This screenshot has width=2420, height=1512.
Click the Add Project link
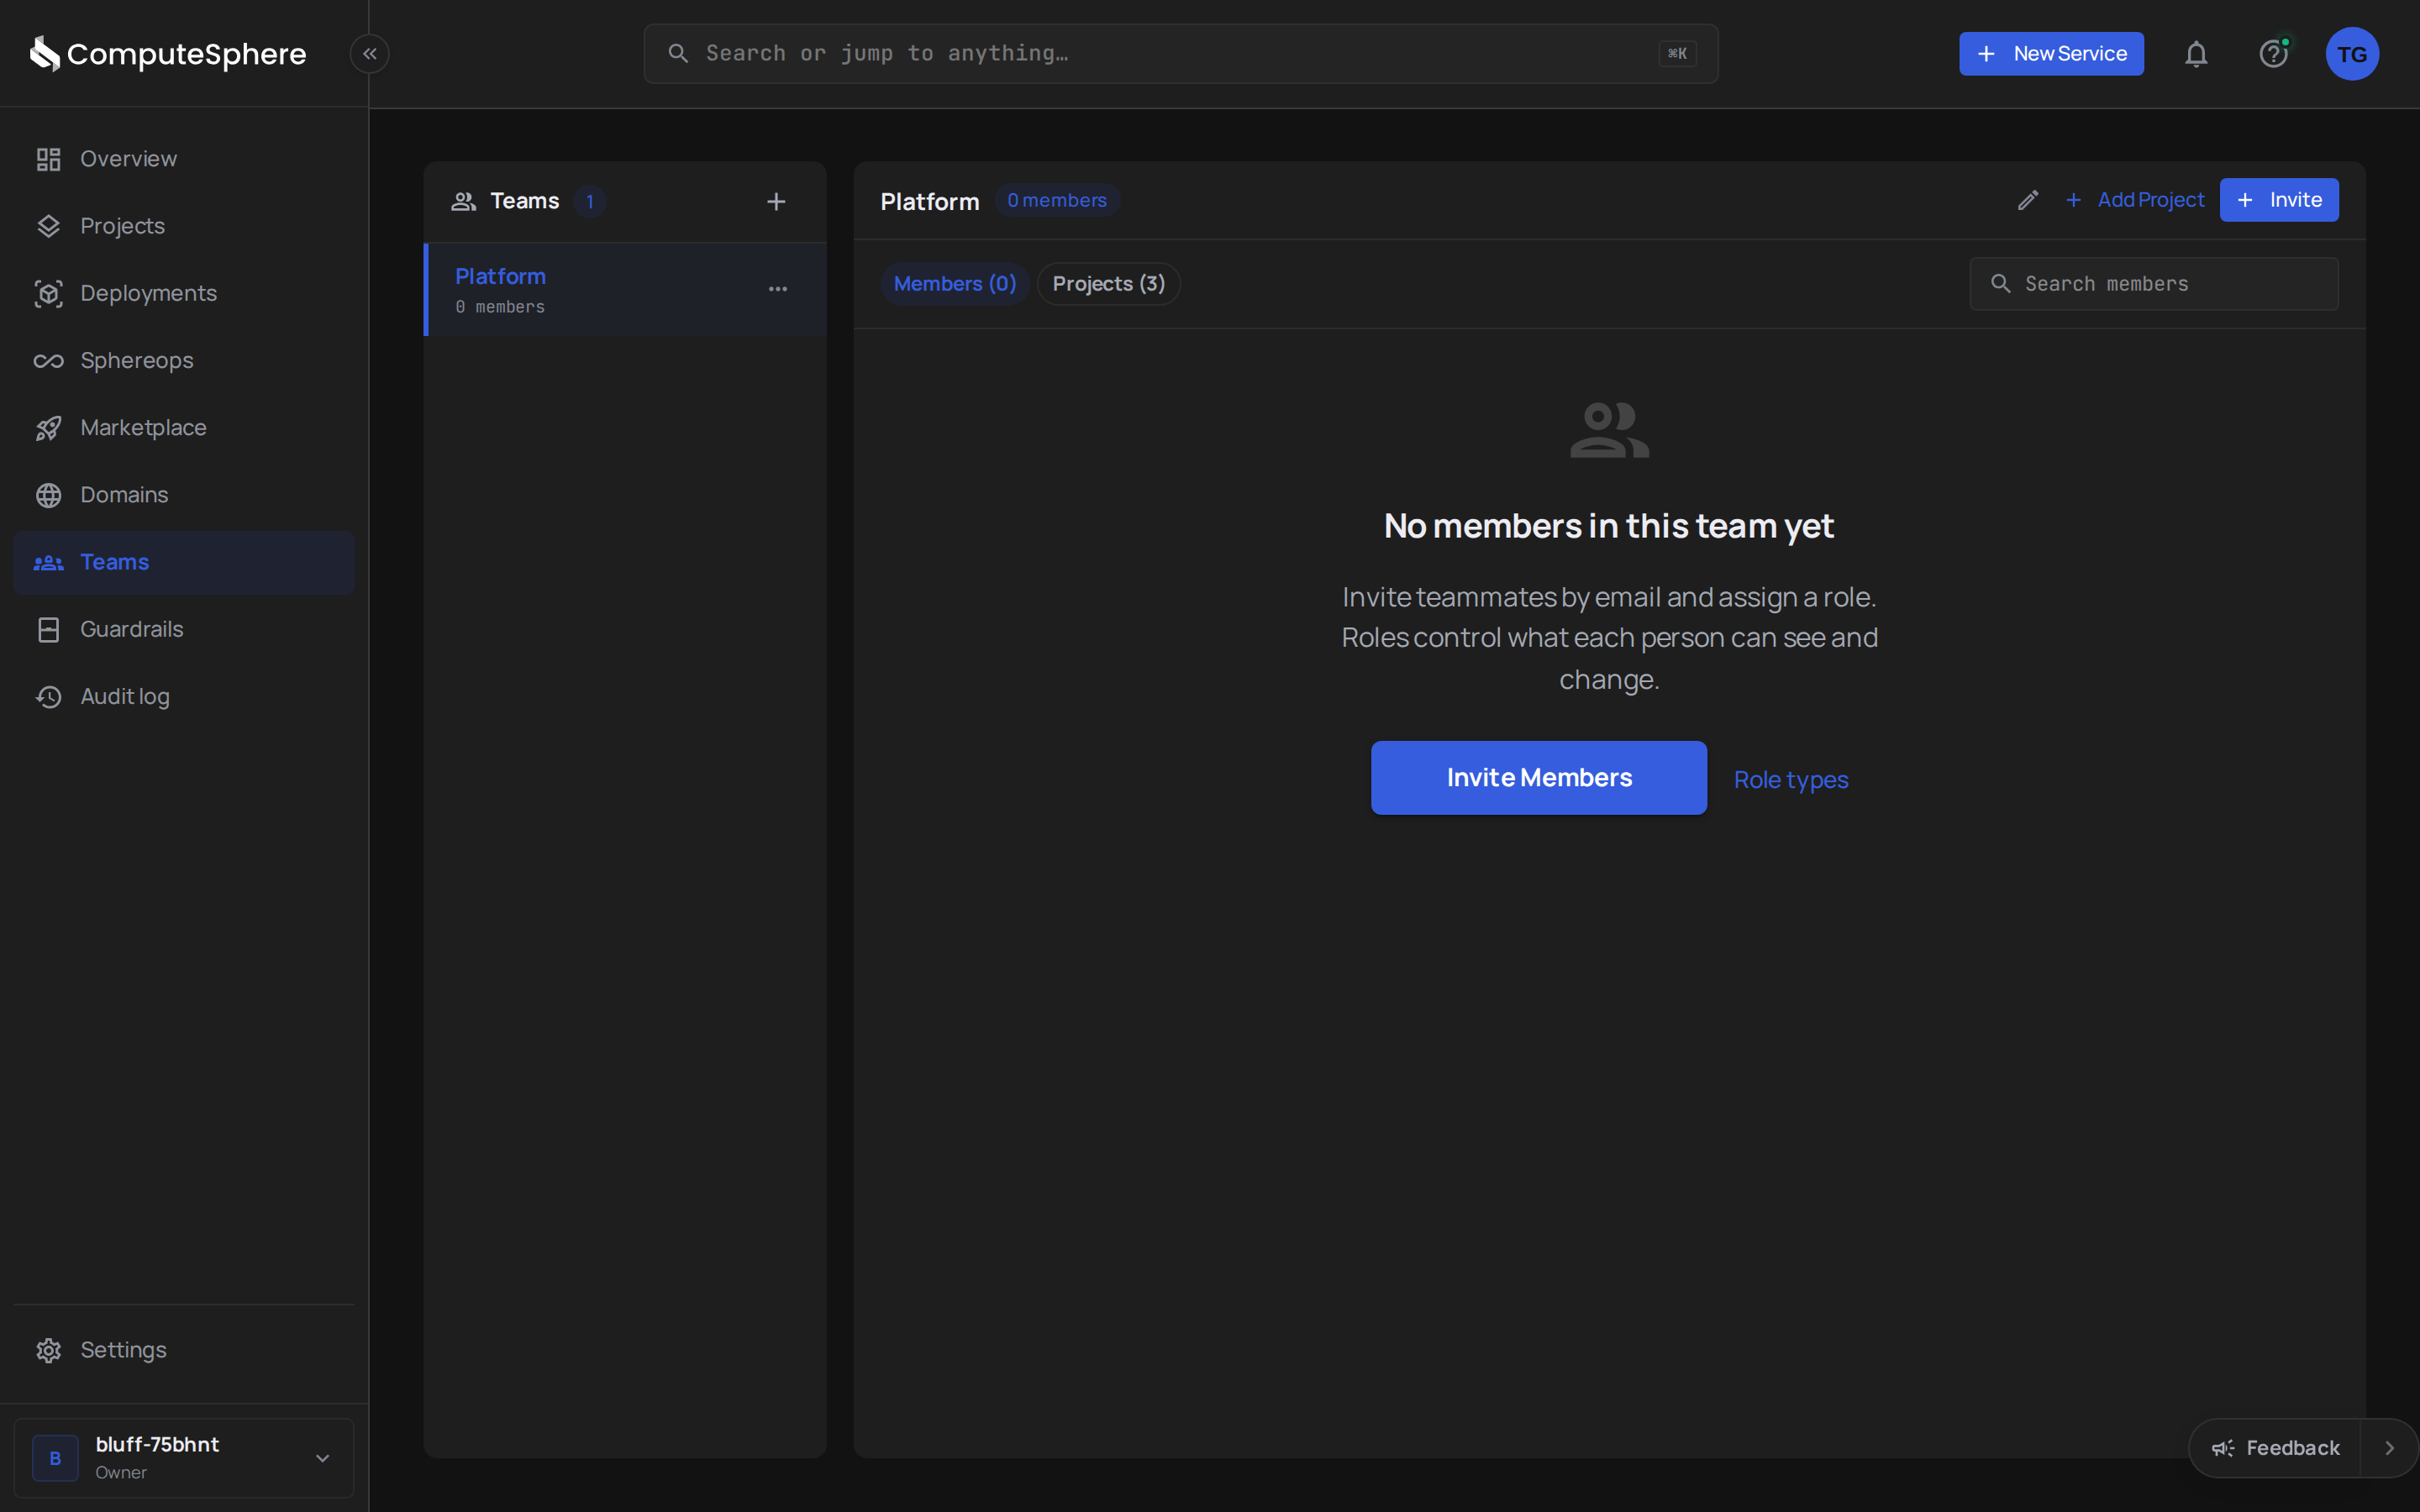click(2134, 200)
